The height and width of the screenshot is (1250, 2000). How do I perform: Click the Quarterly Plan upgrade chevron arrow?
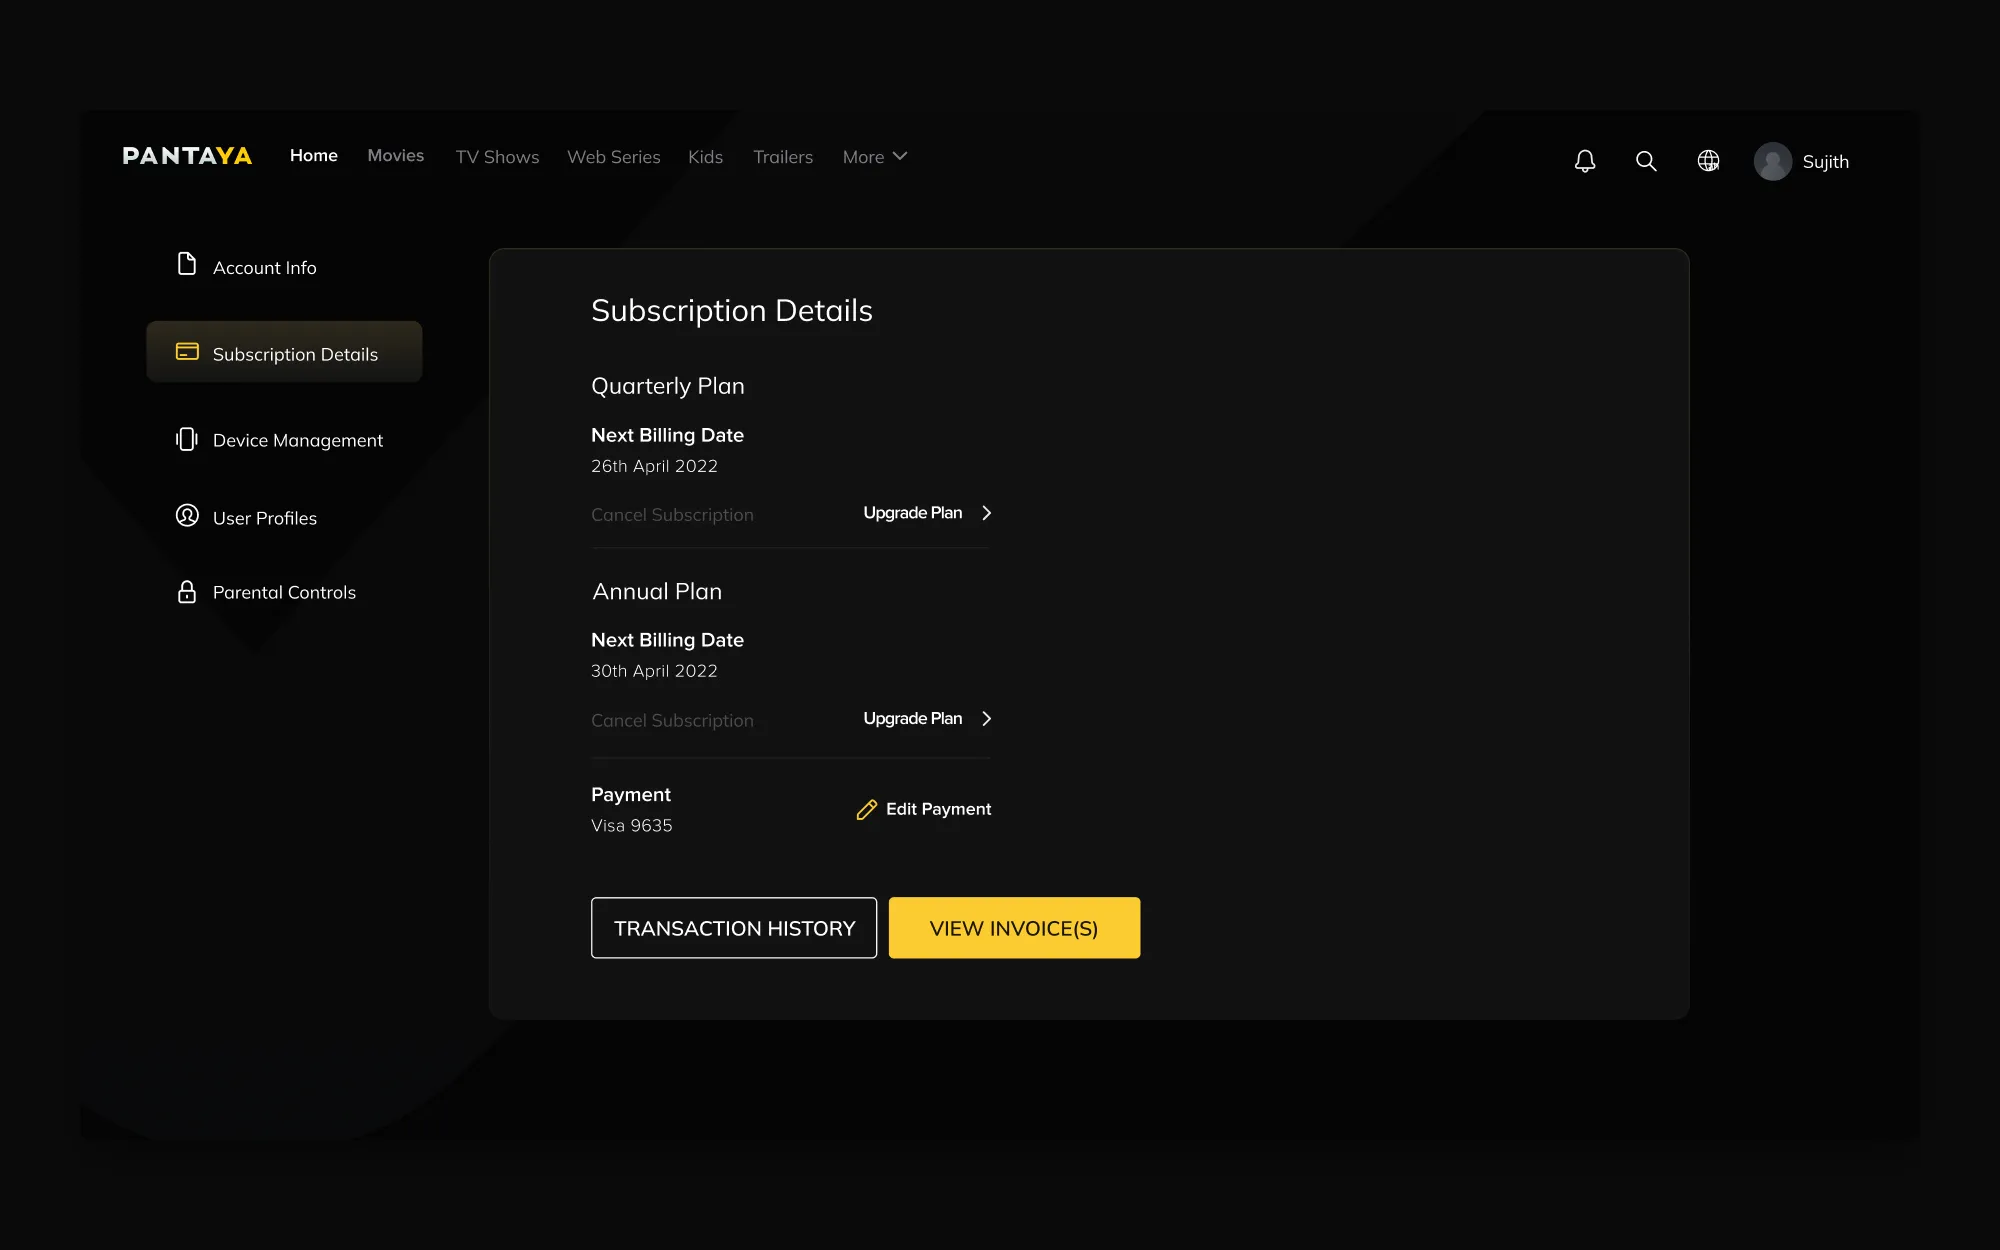987,513
